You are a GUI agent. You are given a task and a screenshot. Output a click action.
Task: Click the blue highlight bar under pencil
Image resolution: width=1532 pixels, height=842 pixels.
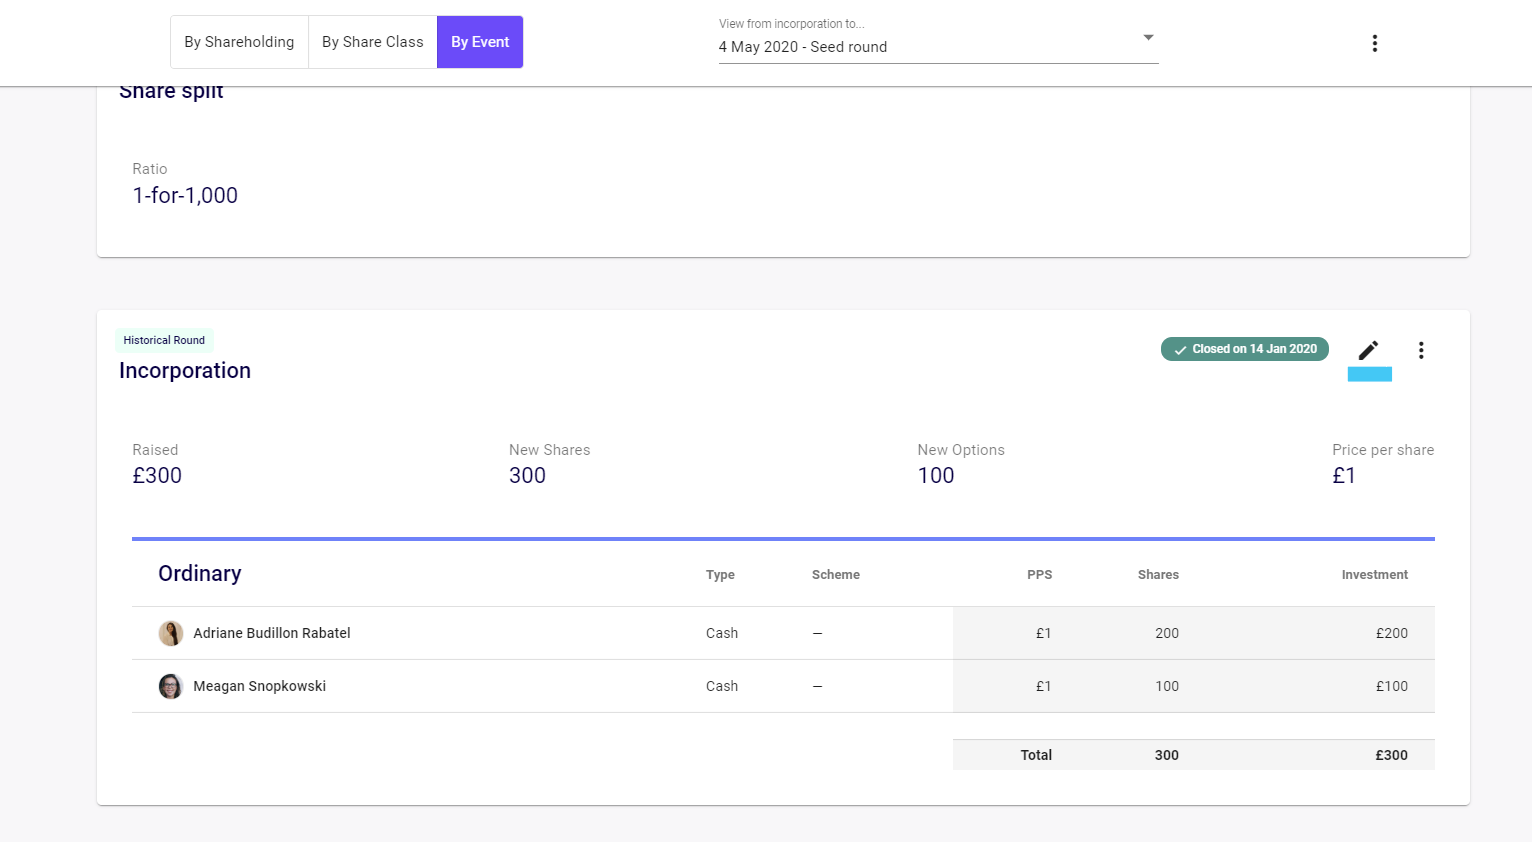(1369, 374)
